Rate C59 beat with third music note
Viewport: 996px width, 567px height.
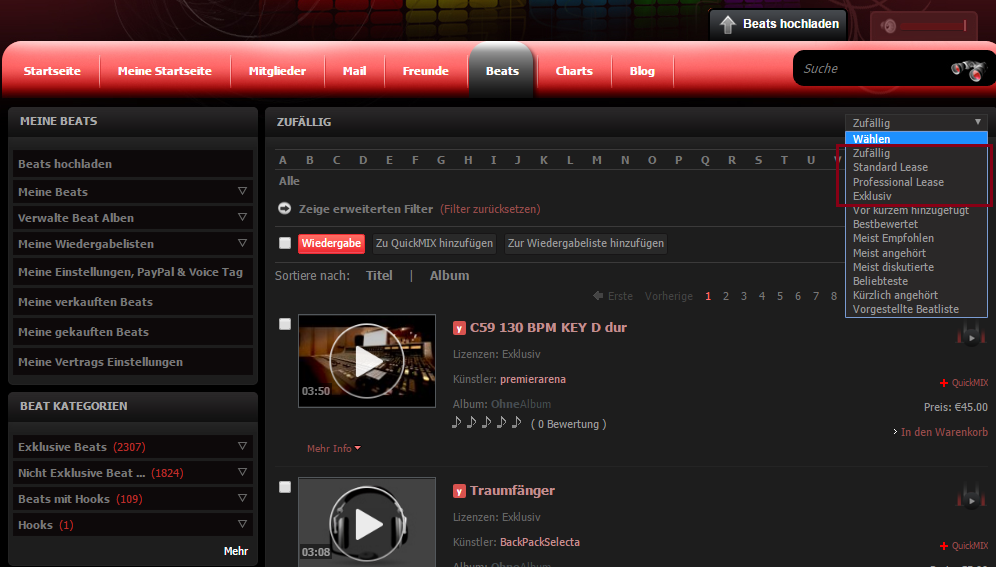pos(487,422)
